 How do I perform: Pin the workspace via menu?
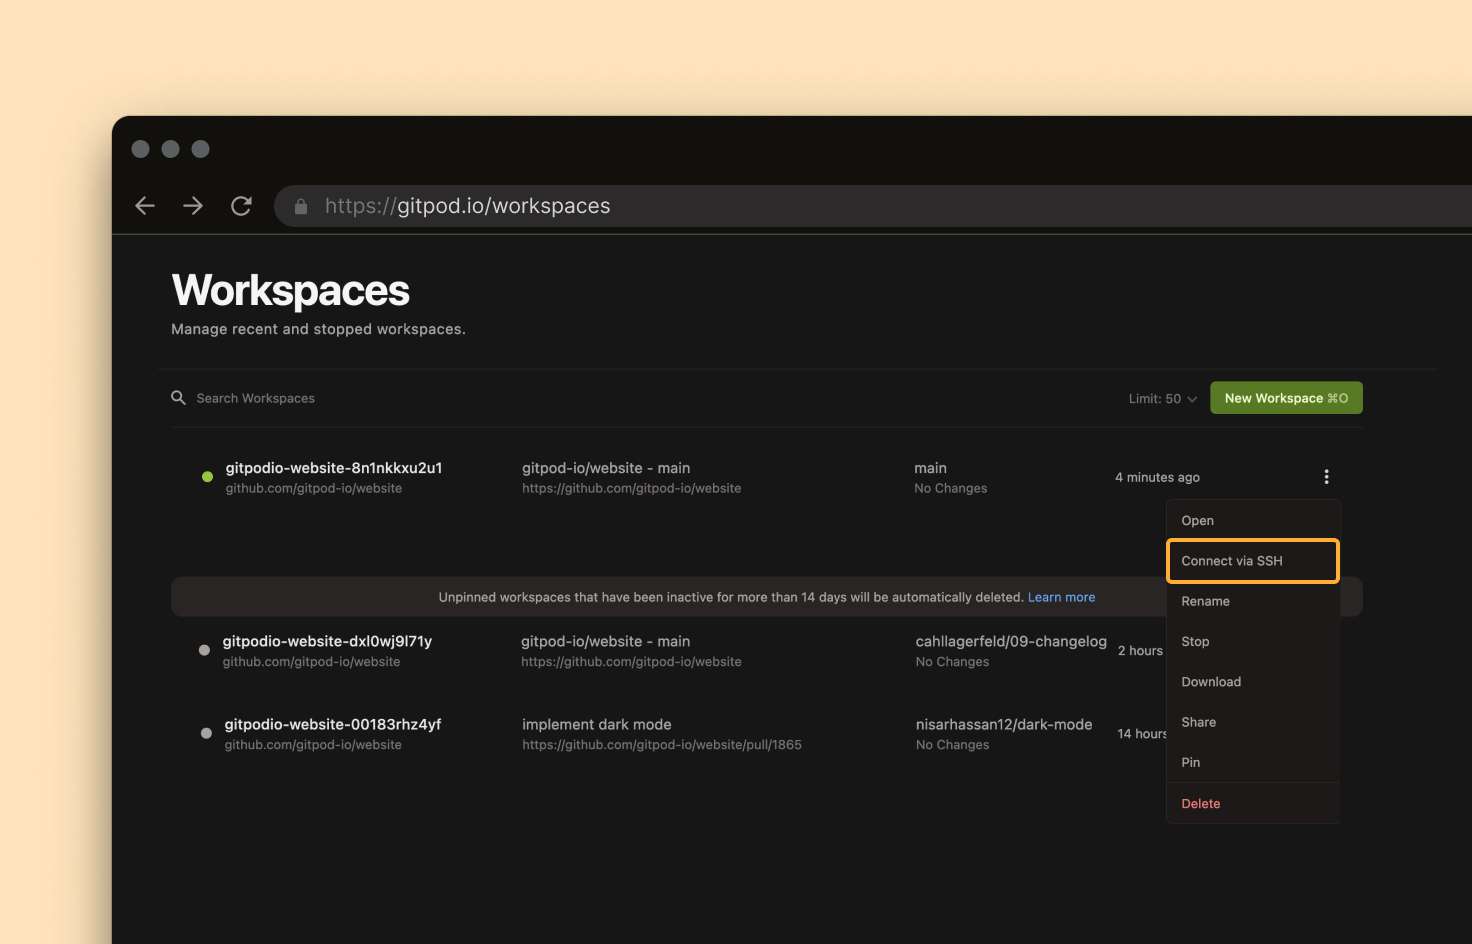1190,762
